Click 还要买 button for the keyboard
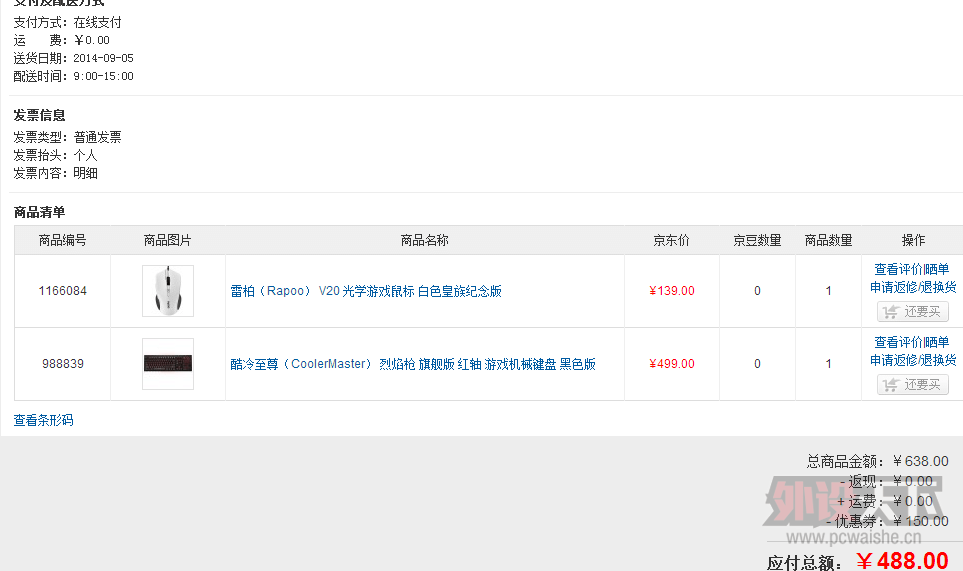This screenshot has height=571, width=963. pos(913,385)
